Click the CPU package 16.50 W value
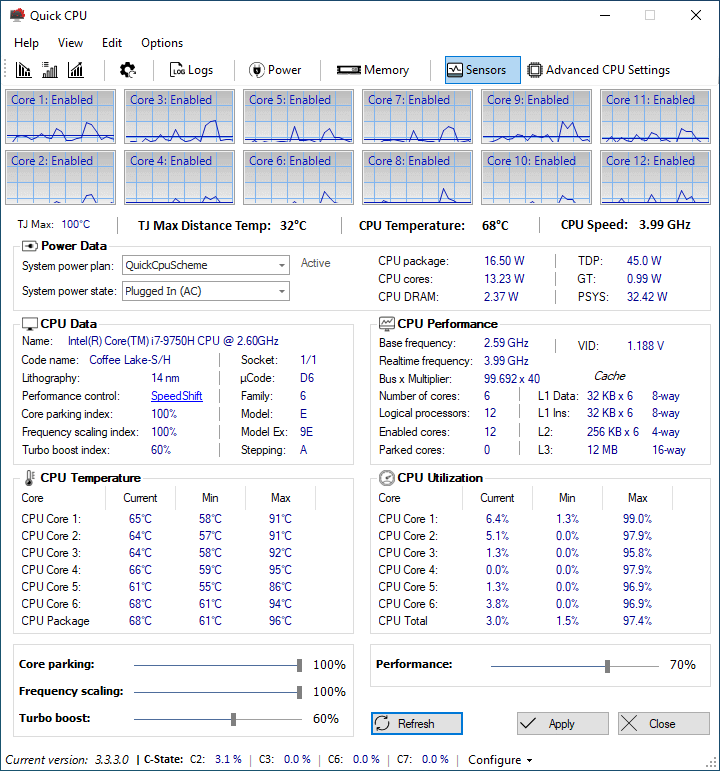Screen dimensions: 720x771 tap(504, 261)
